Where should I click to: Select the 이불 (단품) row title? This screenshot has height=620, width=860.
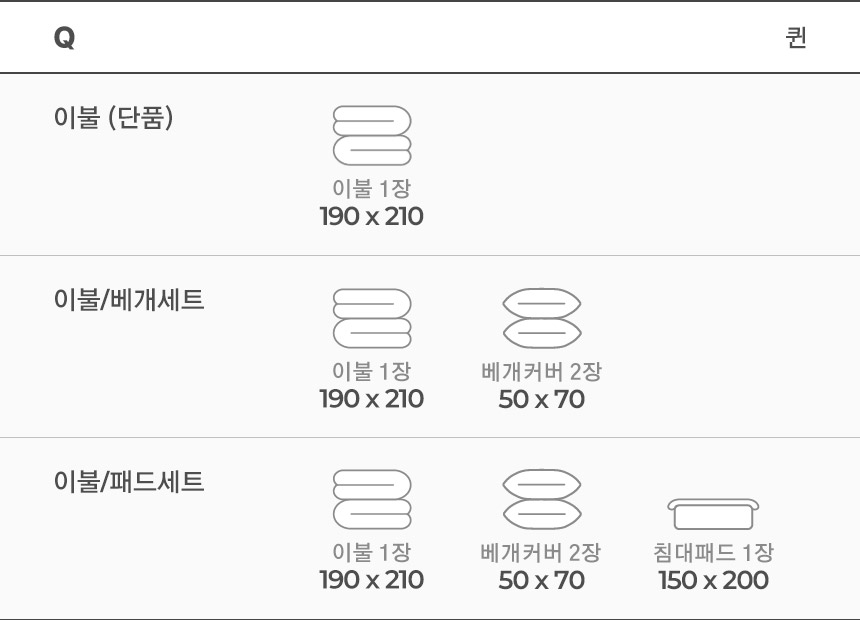tap(114, 117)
